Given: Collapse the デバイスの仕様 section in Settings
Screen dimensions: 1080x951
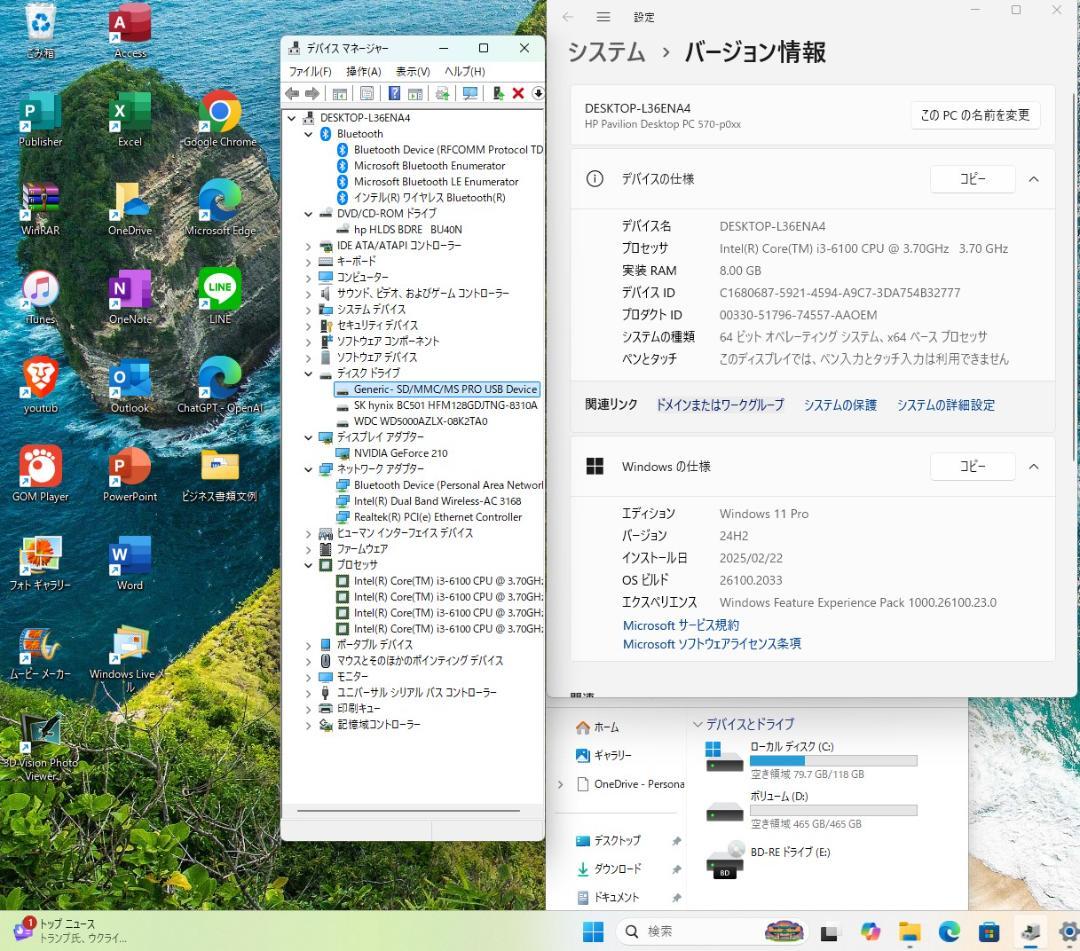Looking at the screenshot, I should point(1033,179).
